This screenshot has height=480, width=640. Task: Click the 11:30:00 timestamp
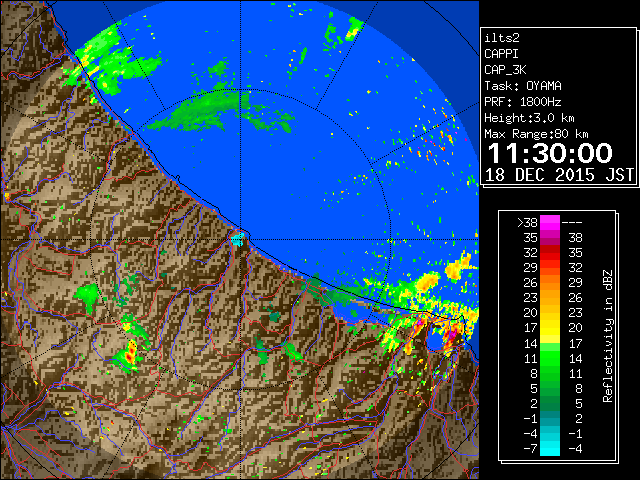(550, 153)
